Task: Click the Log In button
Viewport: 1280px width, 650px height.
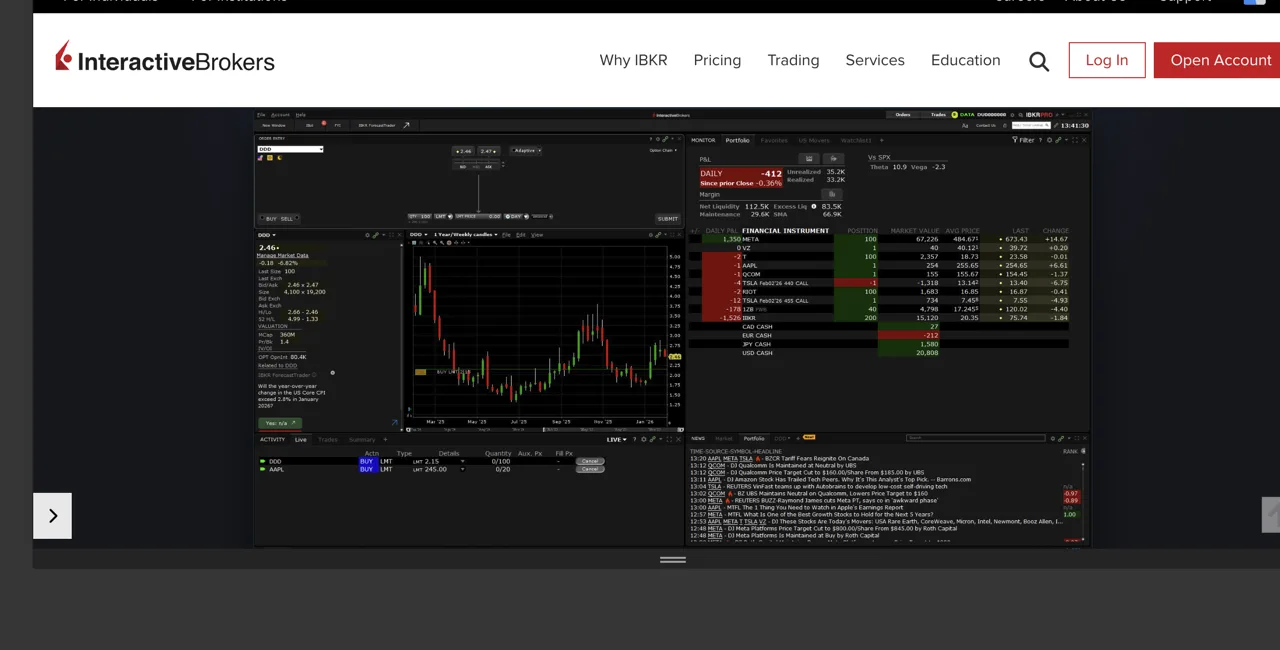Action: click(x=1107, y=60)
